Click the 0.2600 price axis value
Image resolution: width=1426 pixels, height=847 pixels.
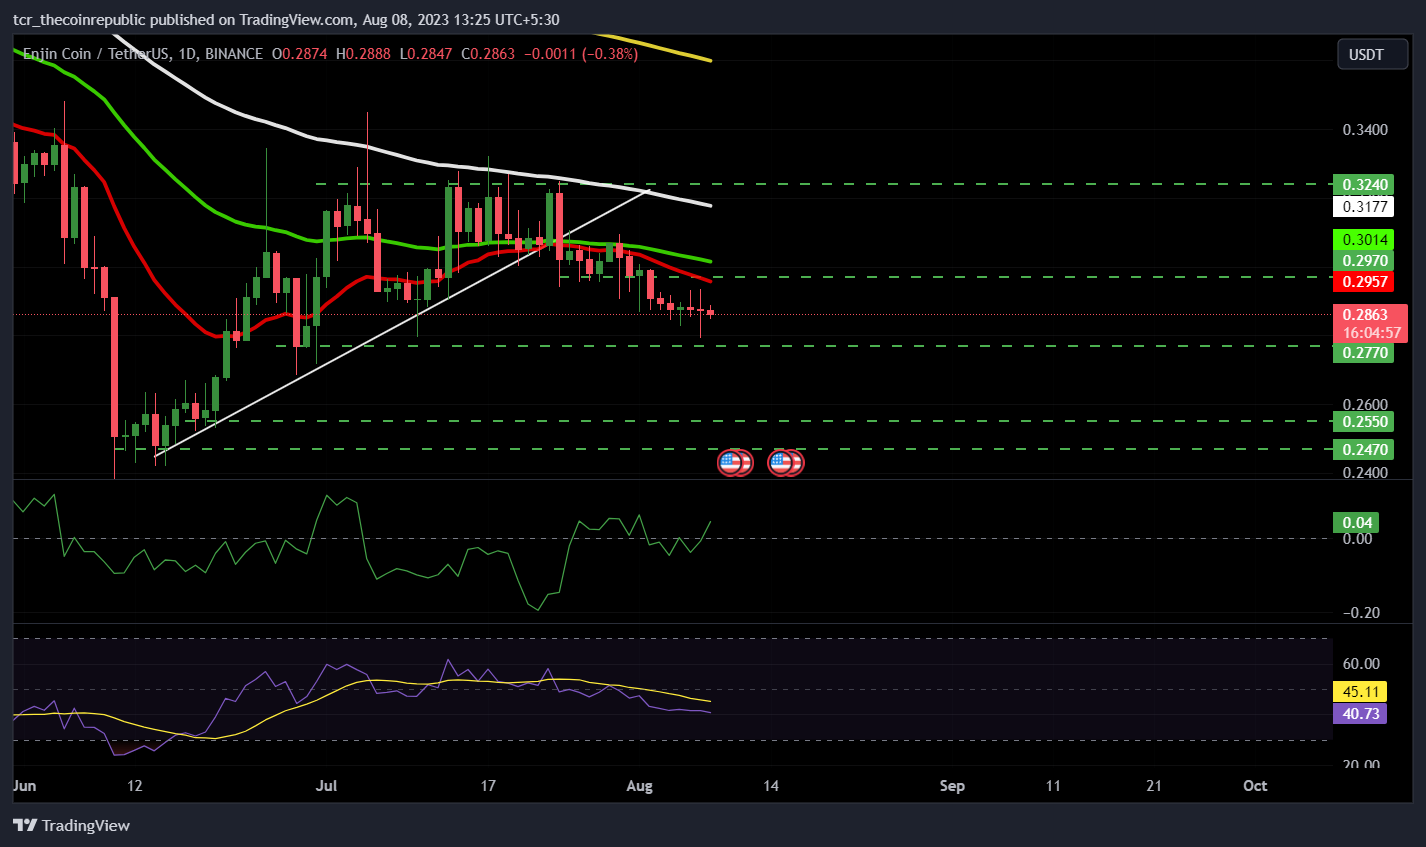[x=1365, y=405]
